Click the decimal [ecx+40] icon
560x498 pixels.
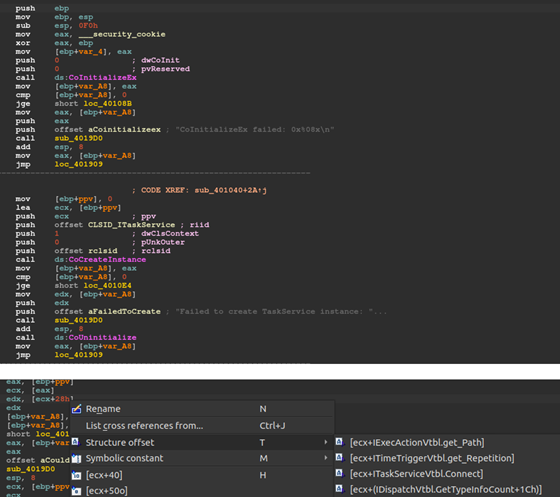[76, 475]
